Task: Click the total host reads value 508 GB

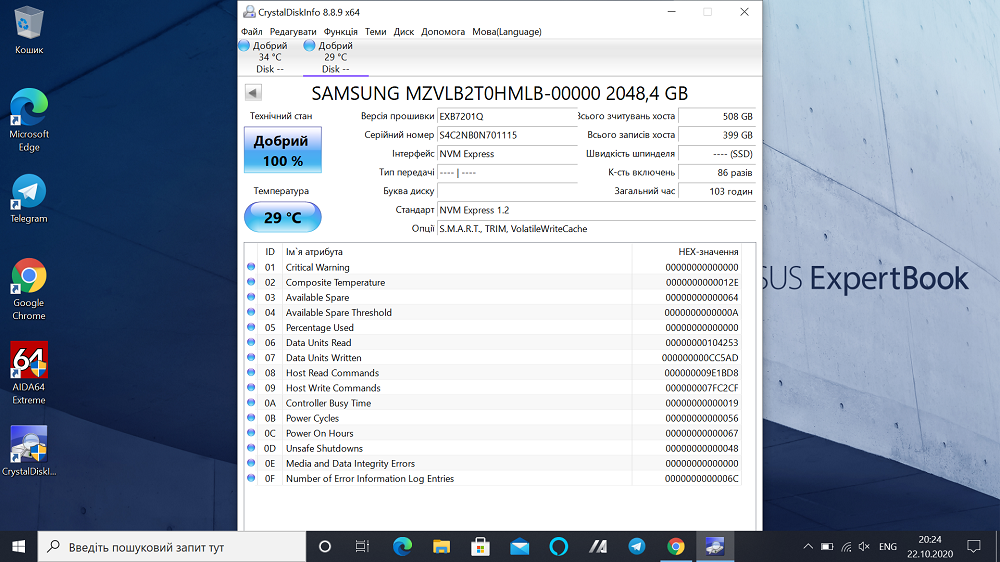Action: tap(717, 116)
